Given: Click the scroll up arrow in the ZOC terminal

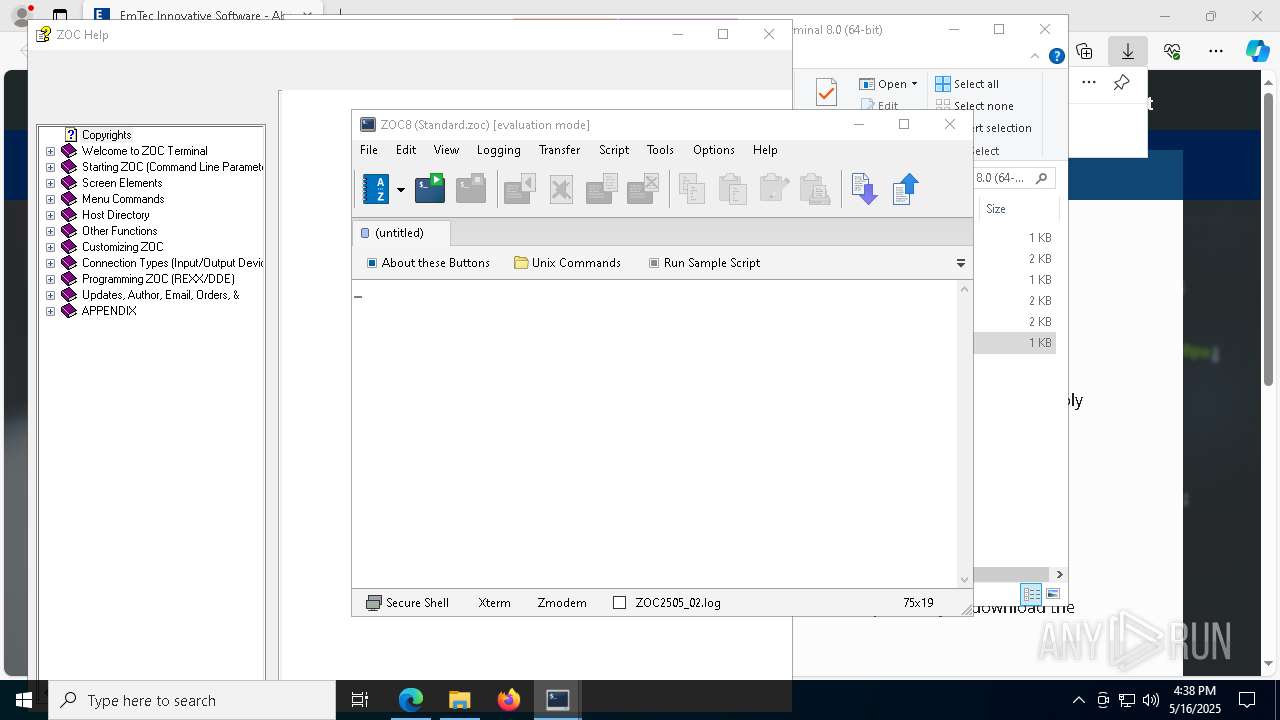Looking at the screenshot, I should pyautogui.click(x=964, y=289).
